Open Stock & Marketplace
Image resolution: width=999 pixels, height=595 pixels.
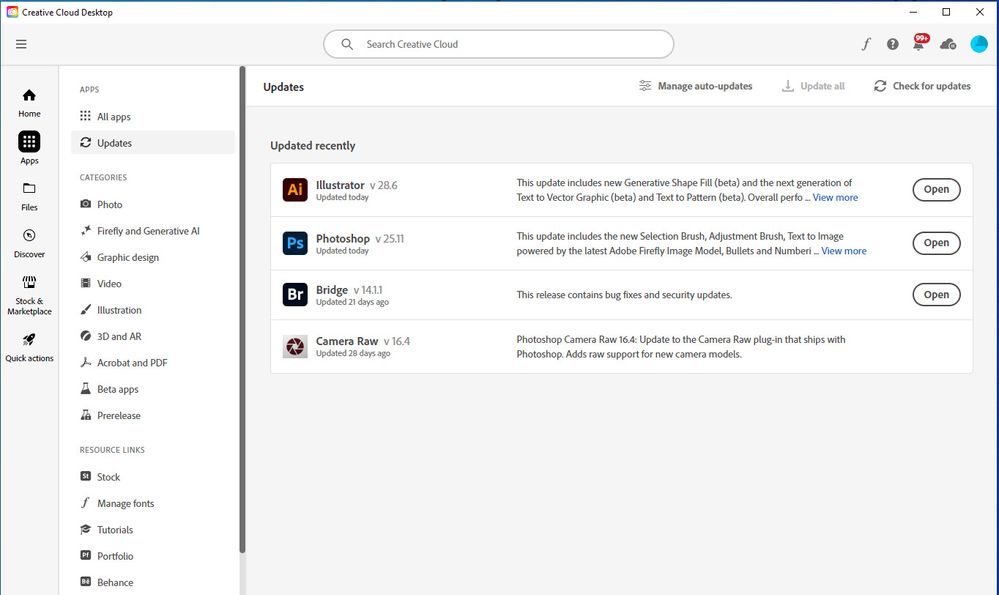pyautogui.click(x=29, y=296)
